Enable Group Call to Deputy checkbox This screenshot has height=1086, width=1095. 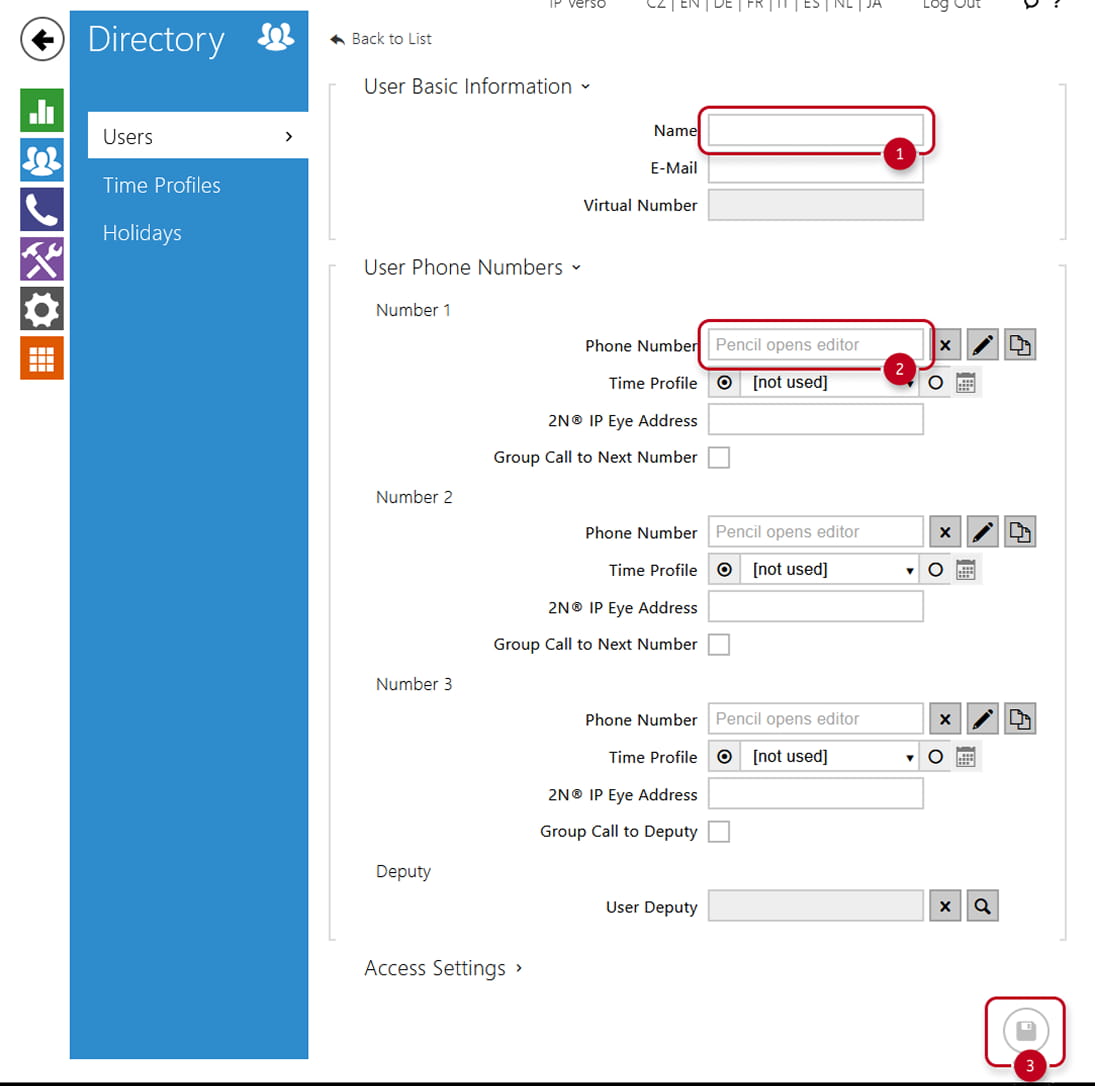(719, 832)
